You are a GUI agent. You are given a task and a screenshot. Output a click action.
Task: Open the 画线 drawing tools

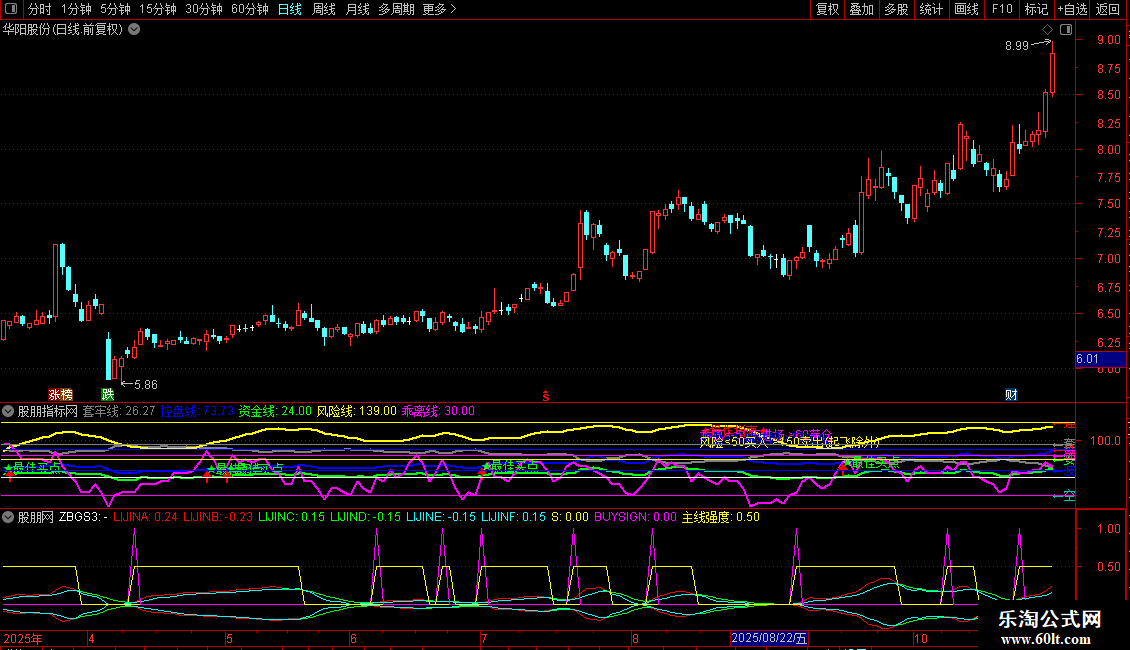click(966, 10)
